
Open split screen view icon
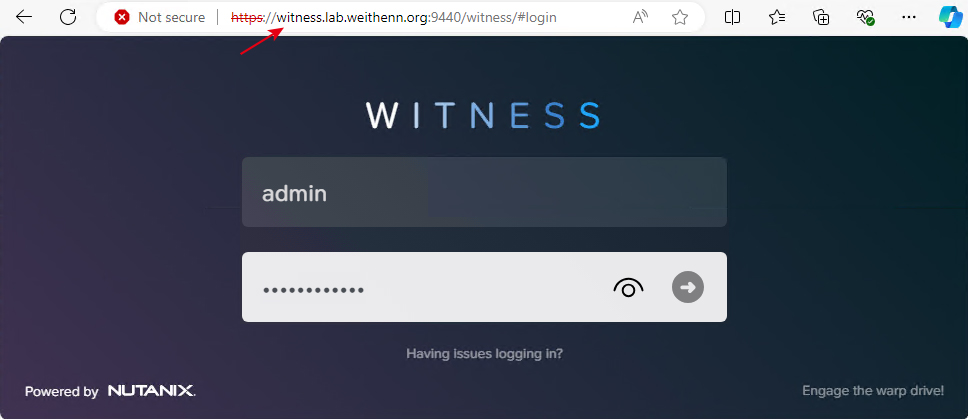[x=732, y=17]
